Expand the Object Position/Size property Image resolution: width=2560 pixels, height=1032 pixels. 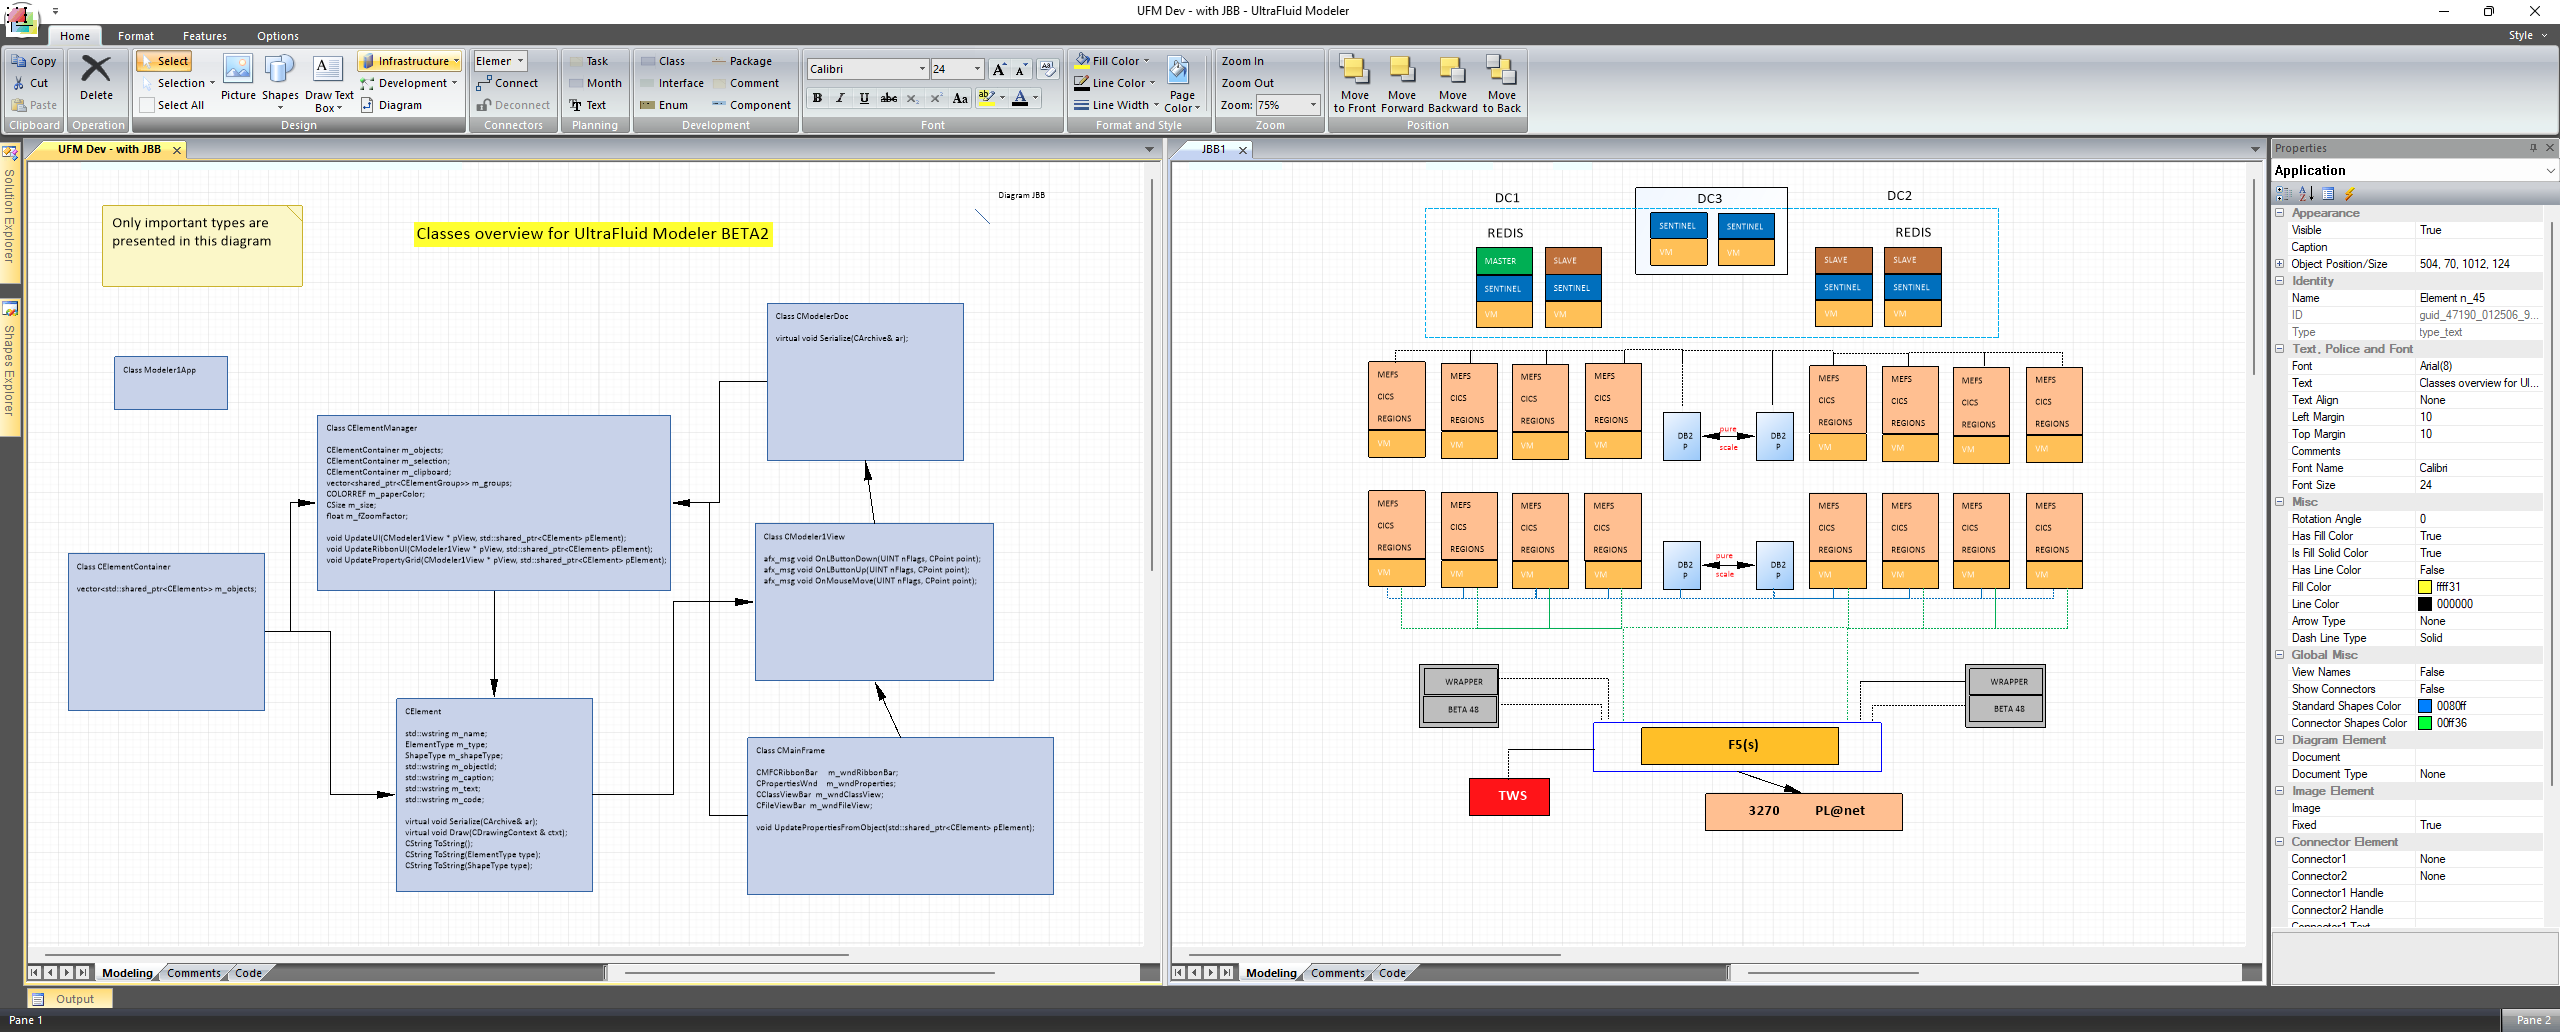[2280, 264]
